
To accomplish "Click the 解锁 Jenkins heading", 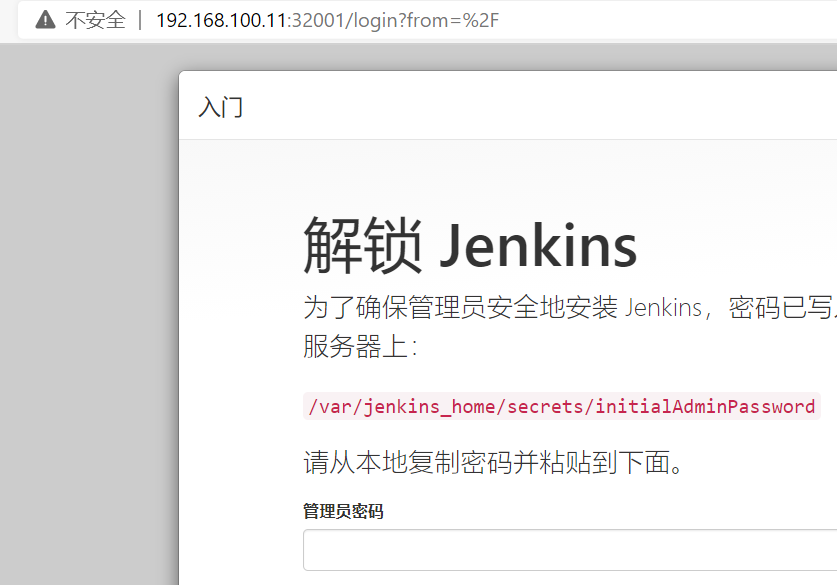I will point(470,246).
